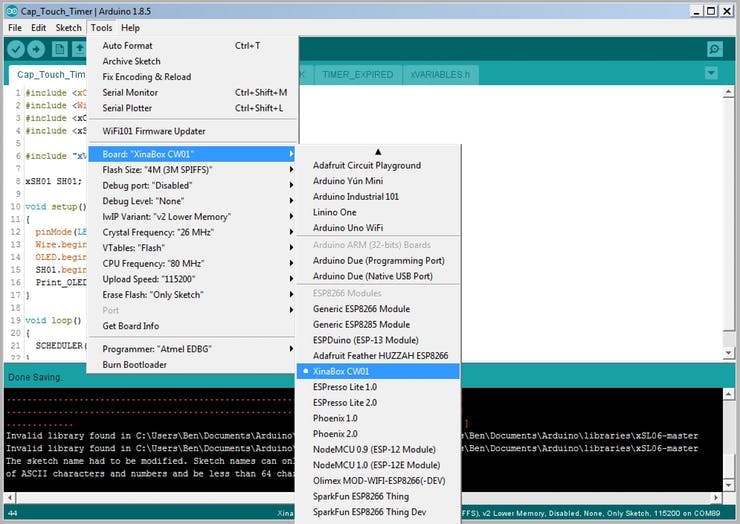This screenshot has width=740, height=524.
Task: Select Arduino Uno WiFi board
Action: [x=378, y=228]
